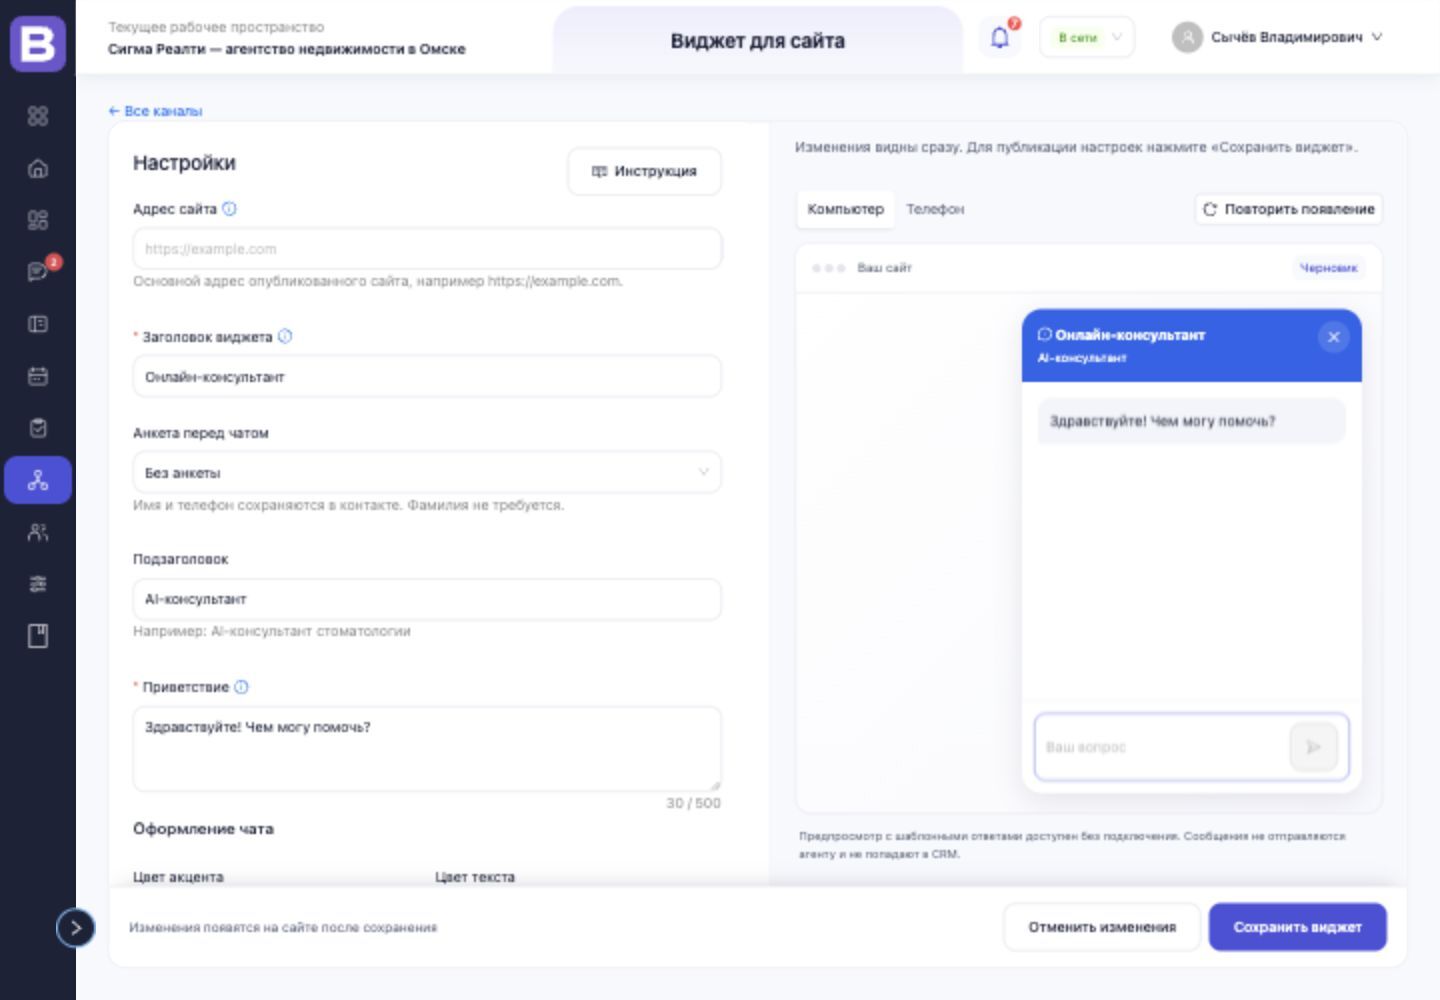This screenshot has width=1440, height=1000.
Task: Click the send message arrow in preview
Action: pyautogui.click(x=1313, y=747)
